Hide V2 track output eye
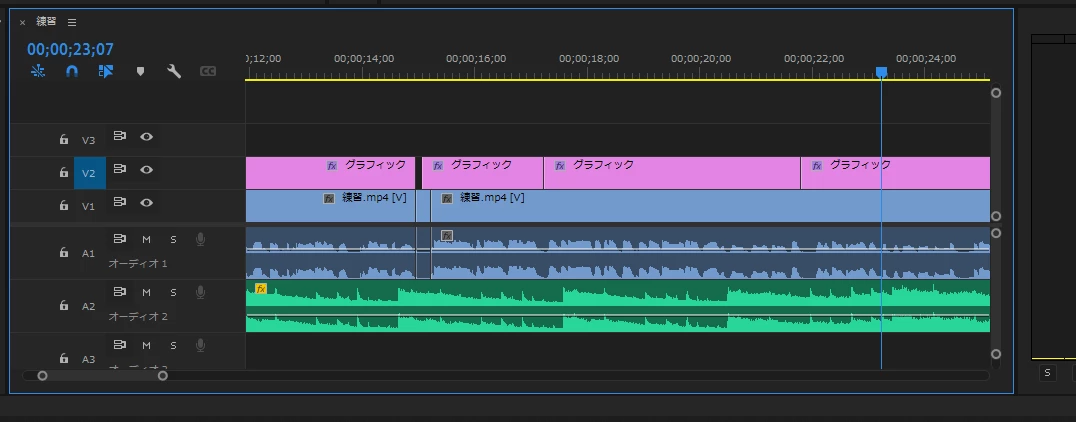Viewport: 1076px width, 422px height. [146, 169]
